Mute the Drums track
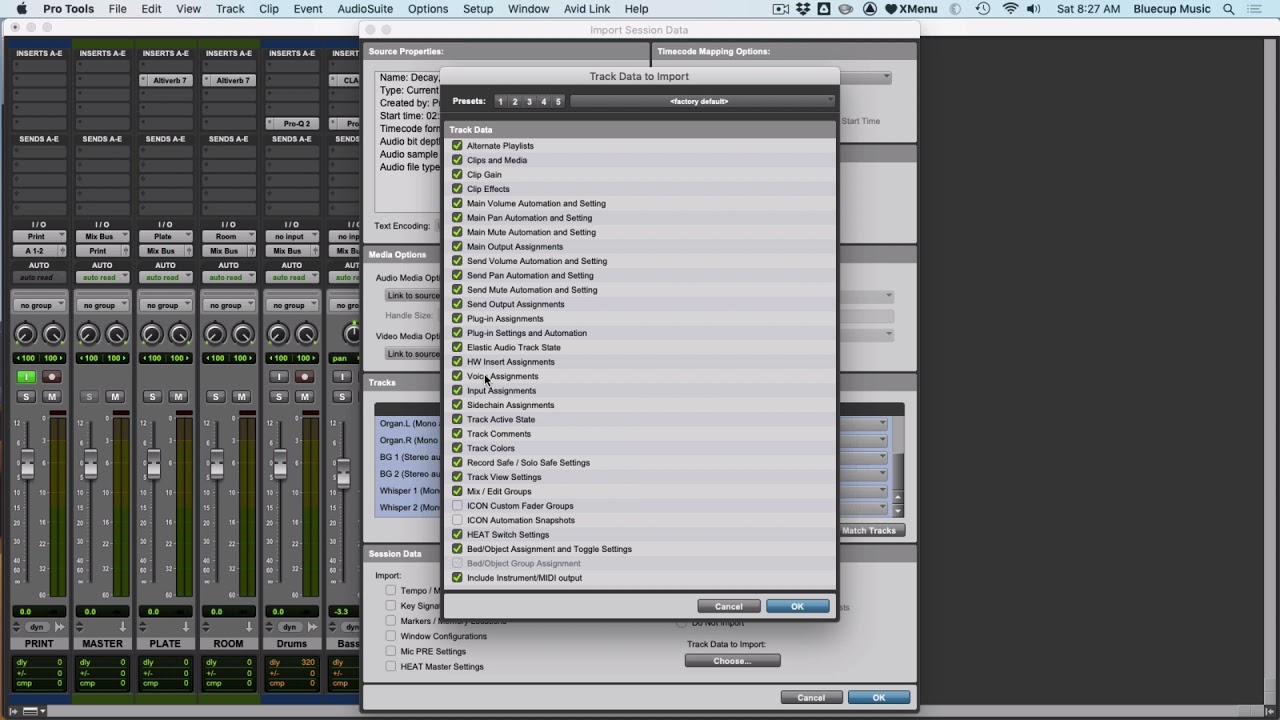 click(304, 397)
